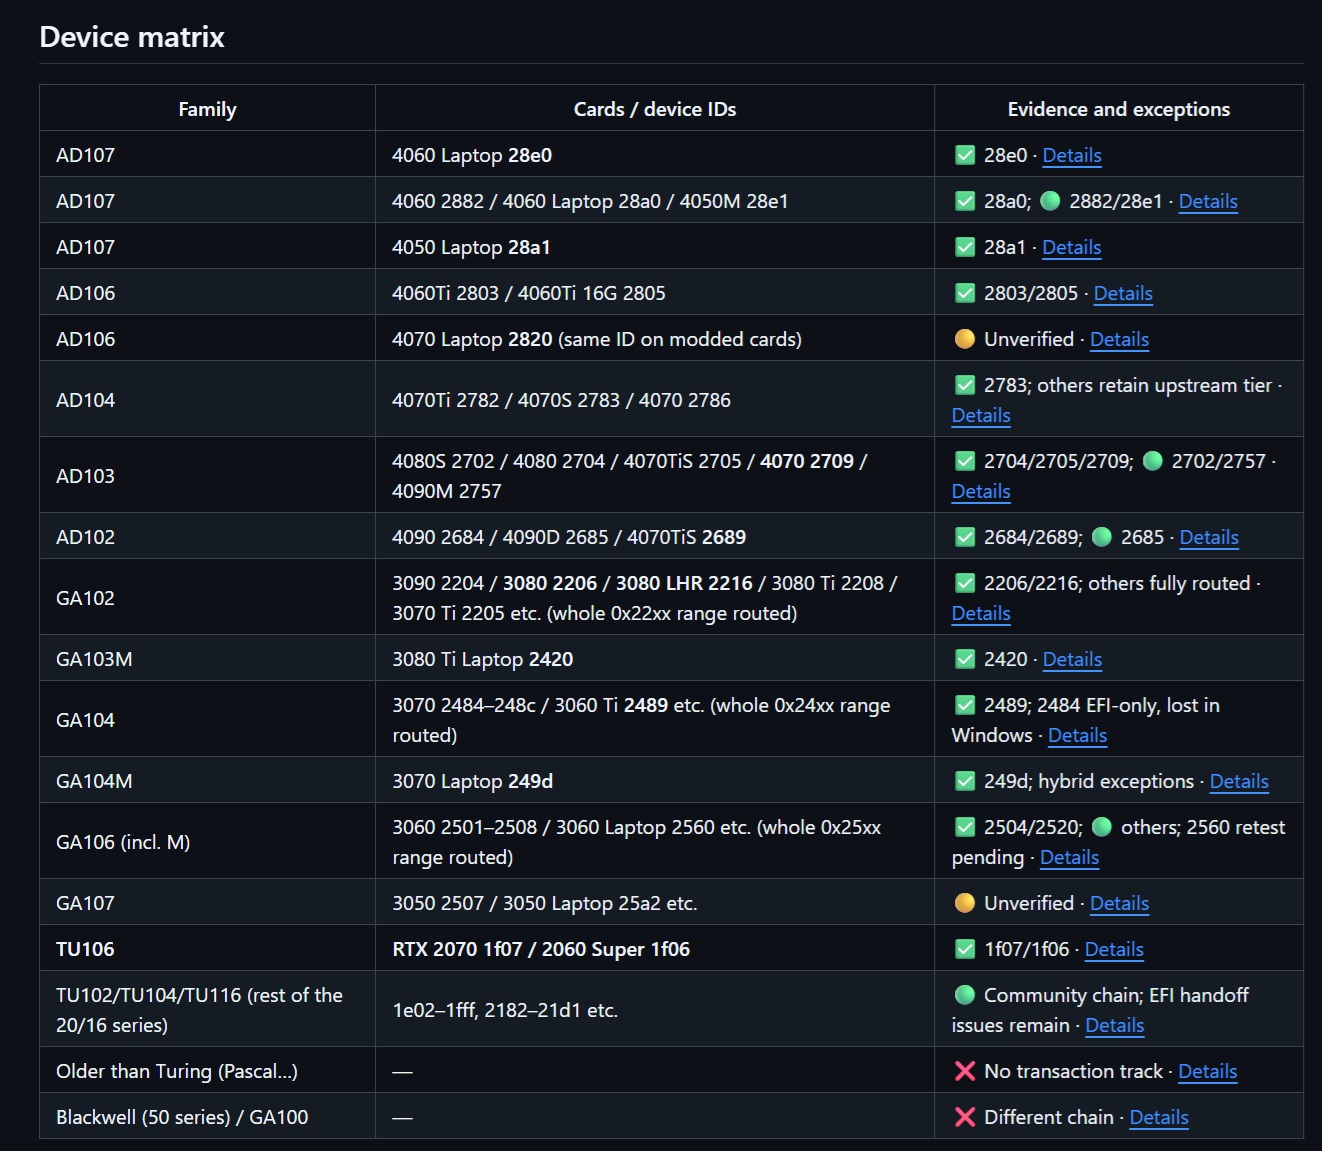Follow the Details link after "pending" in the GA106 row
Screen dimensions: 1322x1151
pyautogui.click(x=1069, y=857)
